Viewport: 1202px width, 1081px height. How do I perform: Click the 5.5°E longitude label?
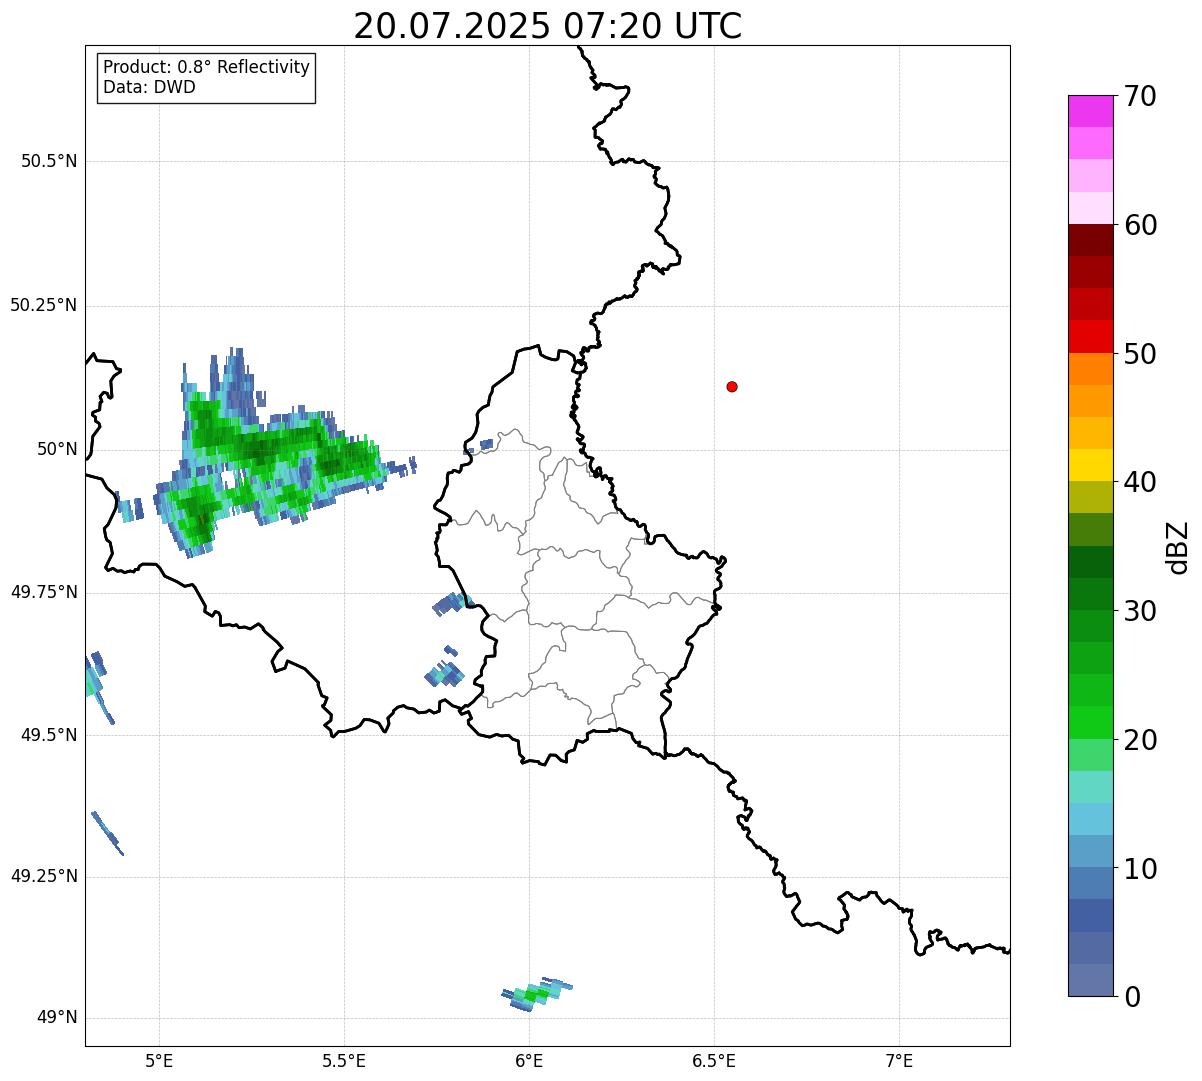tap(344, 1060)
